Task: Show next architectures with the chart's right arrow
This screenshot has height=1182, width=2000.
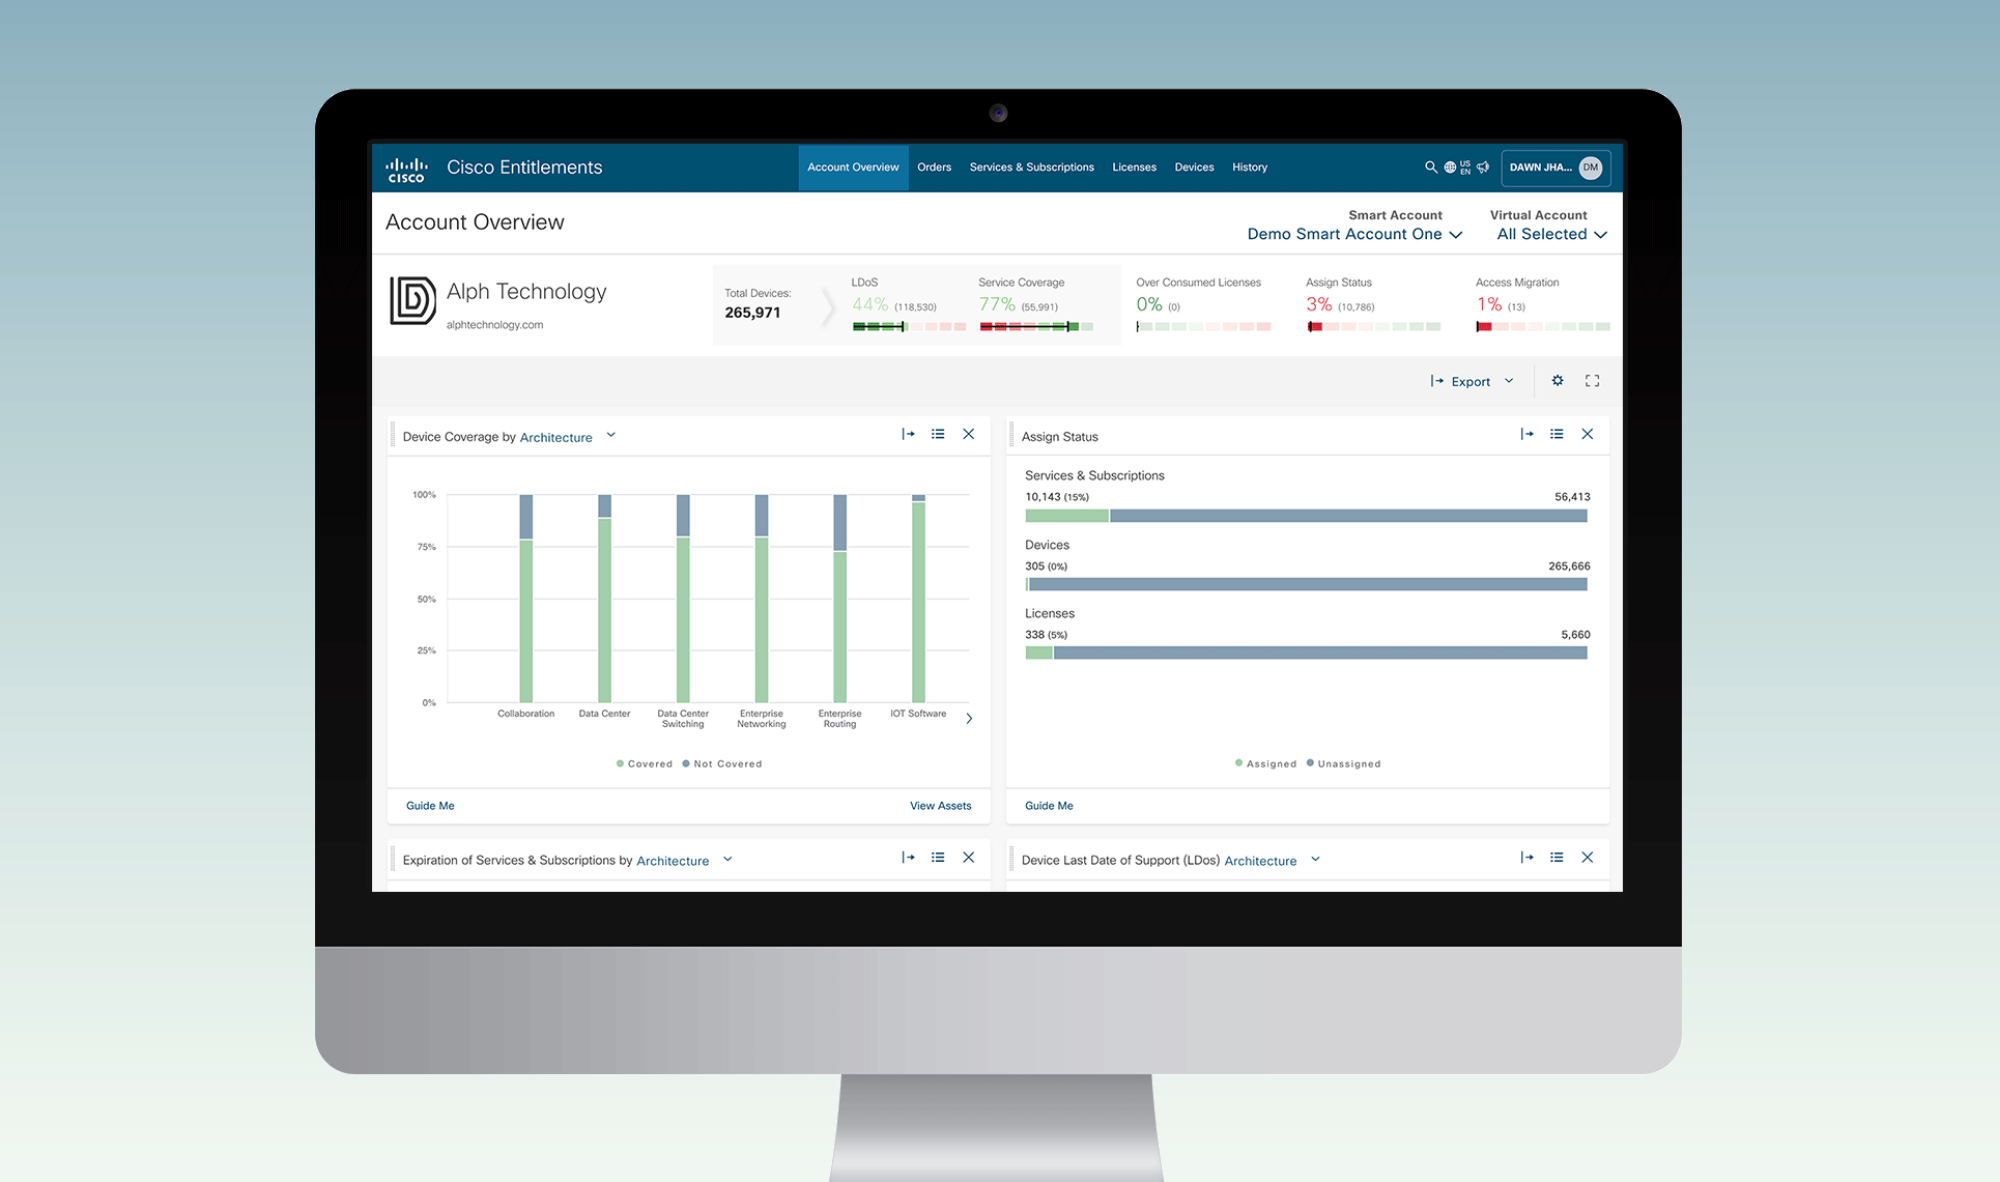Action: tap(969, 718)
